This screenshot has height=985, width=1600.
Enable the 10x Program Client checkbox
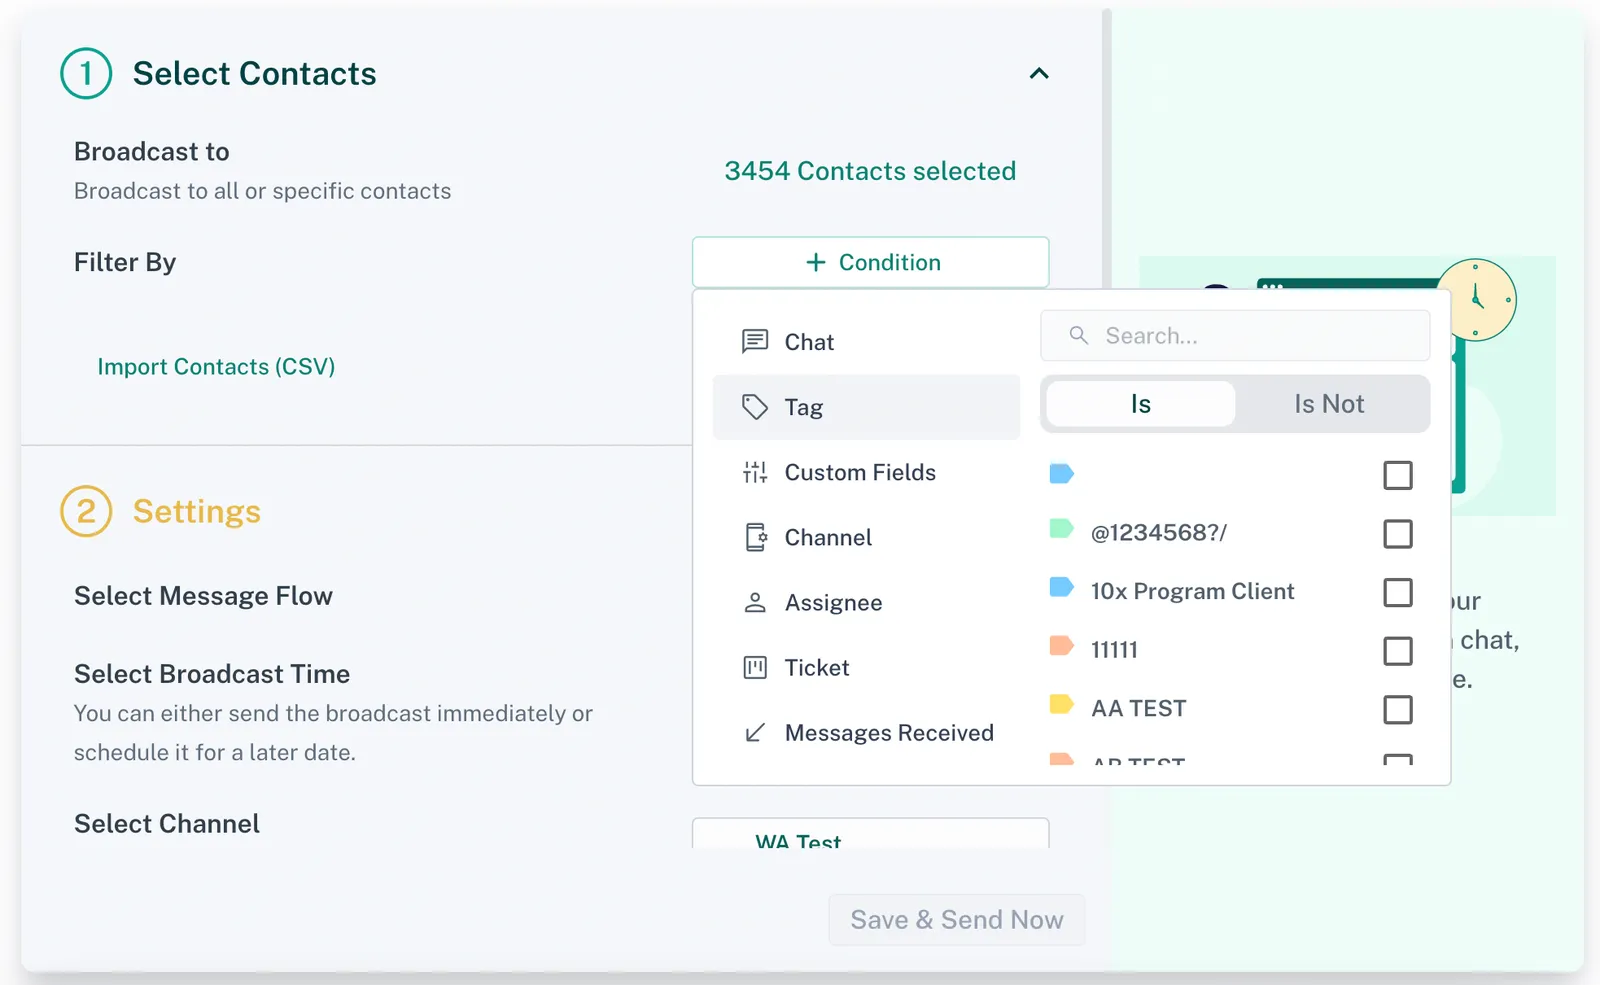tap(1397, 592)
